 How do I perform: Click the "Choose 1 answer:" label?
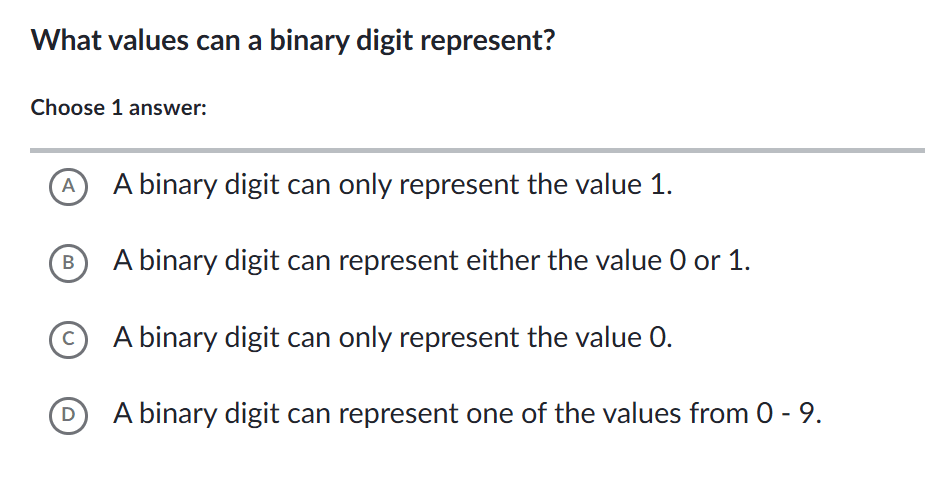pyautogui.click(x=119, y=108)
